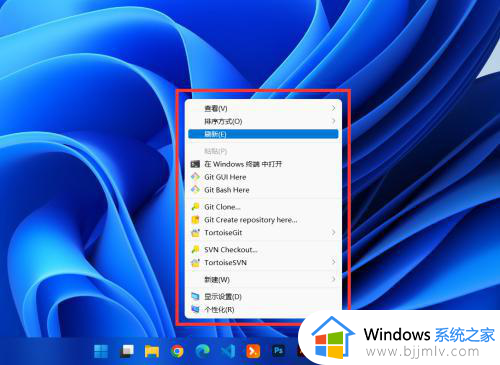500x365 pixels.
Task: Open the orange terminal app in taskbar
Action: [x=253, y=351]
